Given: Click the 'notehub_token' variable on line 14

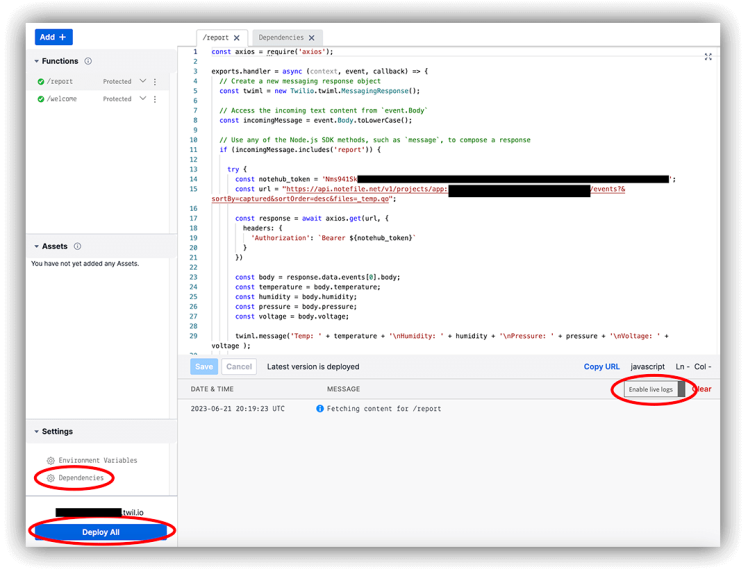Looking at the screenshot, I should 284,179.
